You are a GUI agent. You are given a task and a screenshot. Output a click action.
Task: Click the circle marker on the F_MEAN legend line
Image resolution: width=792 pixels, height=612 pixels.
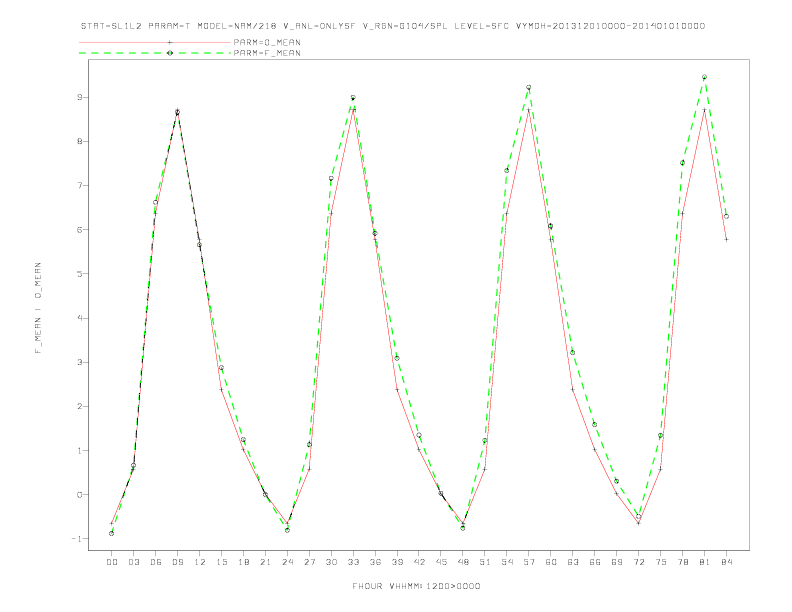170,53
